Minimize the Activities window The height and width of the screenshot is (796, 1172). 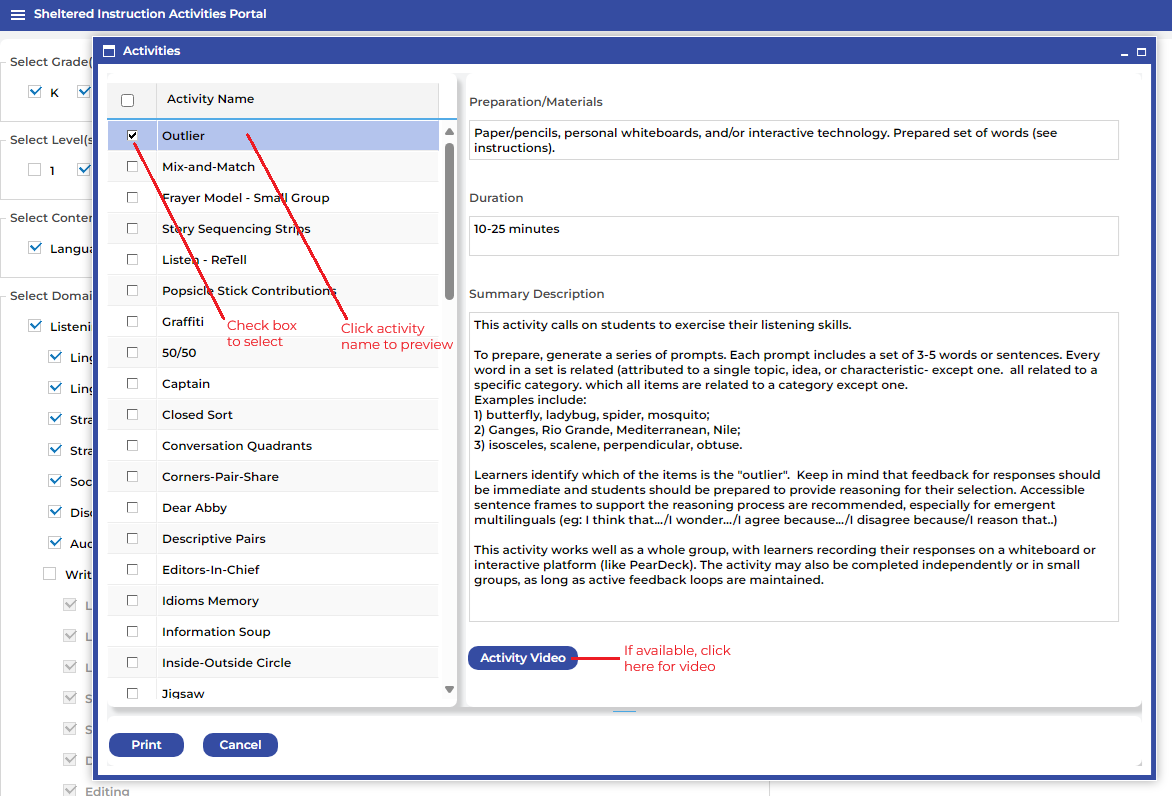pyautogui.click(x=1124, y=53)
